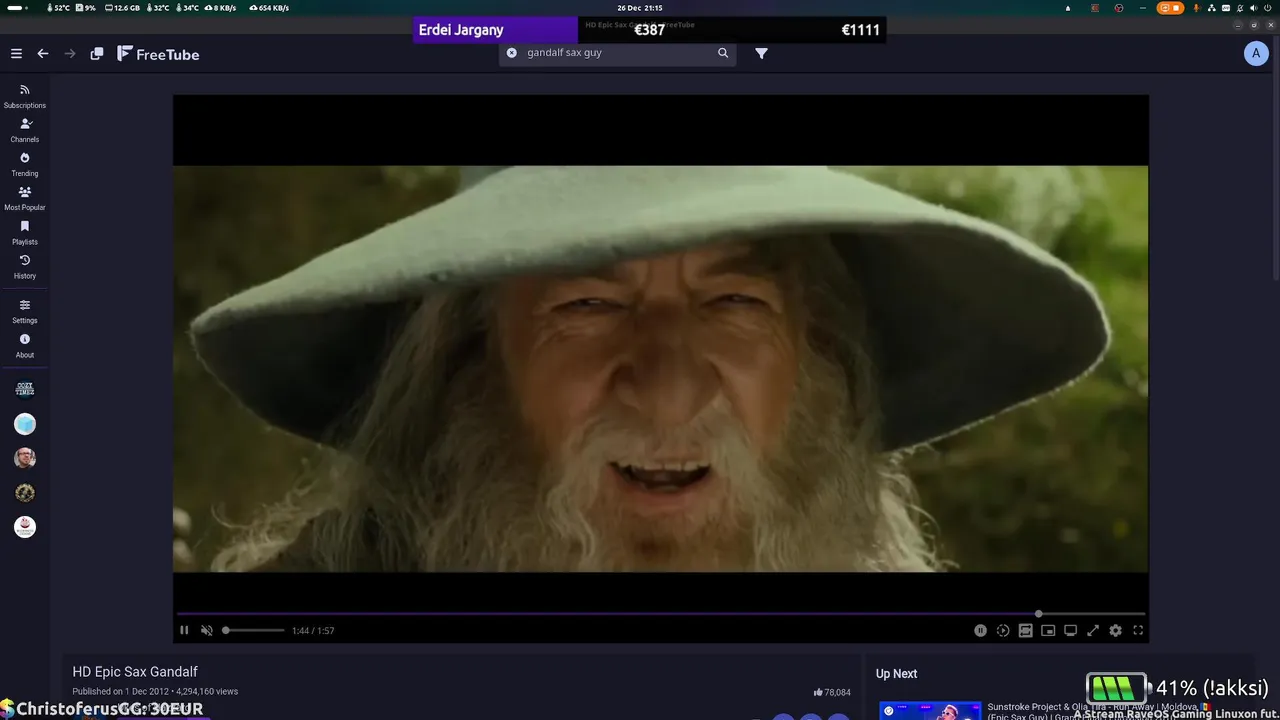The width and height of the screenshot is (1280, 720).
Task: Open the white and red channel avatar
Action: pyautogui.click(x=25, y=526)
